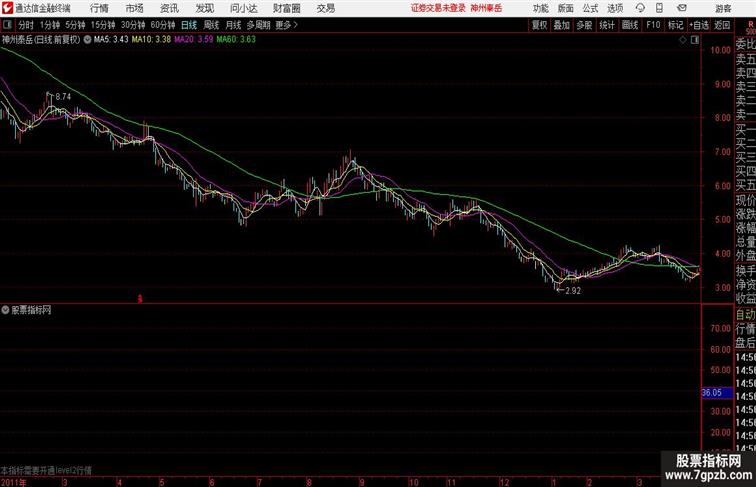Open the 财富圈 menu
Image resolution: width=756 pixels, height=487 pixels.
[x=286, y=8]
